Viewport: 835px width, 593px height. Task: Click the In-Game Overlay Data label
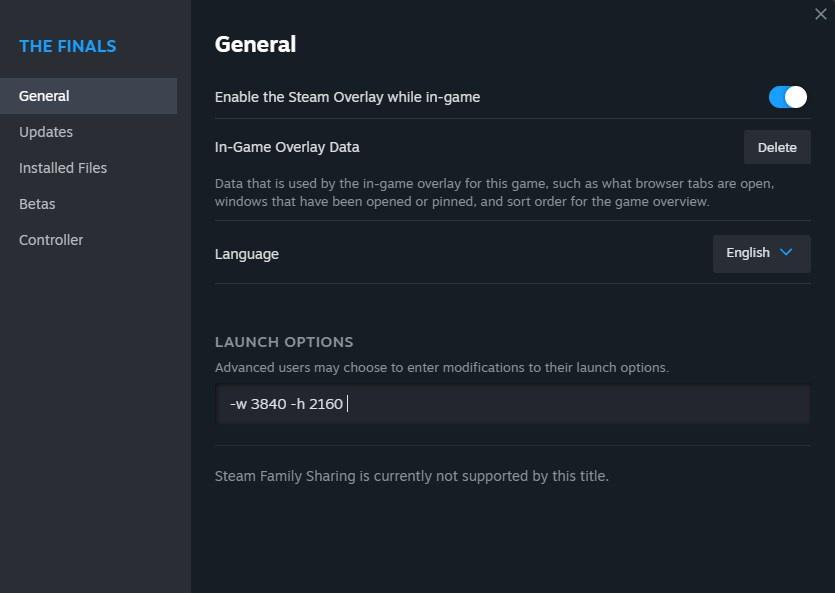pos(287,147)
